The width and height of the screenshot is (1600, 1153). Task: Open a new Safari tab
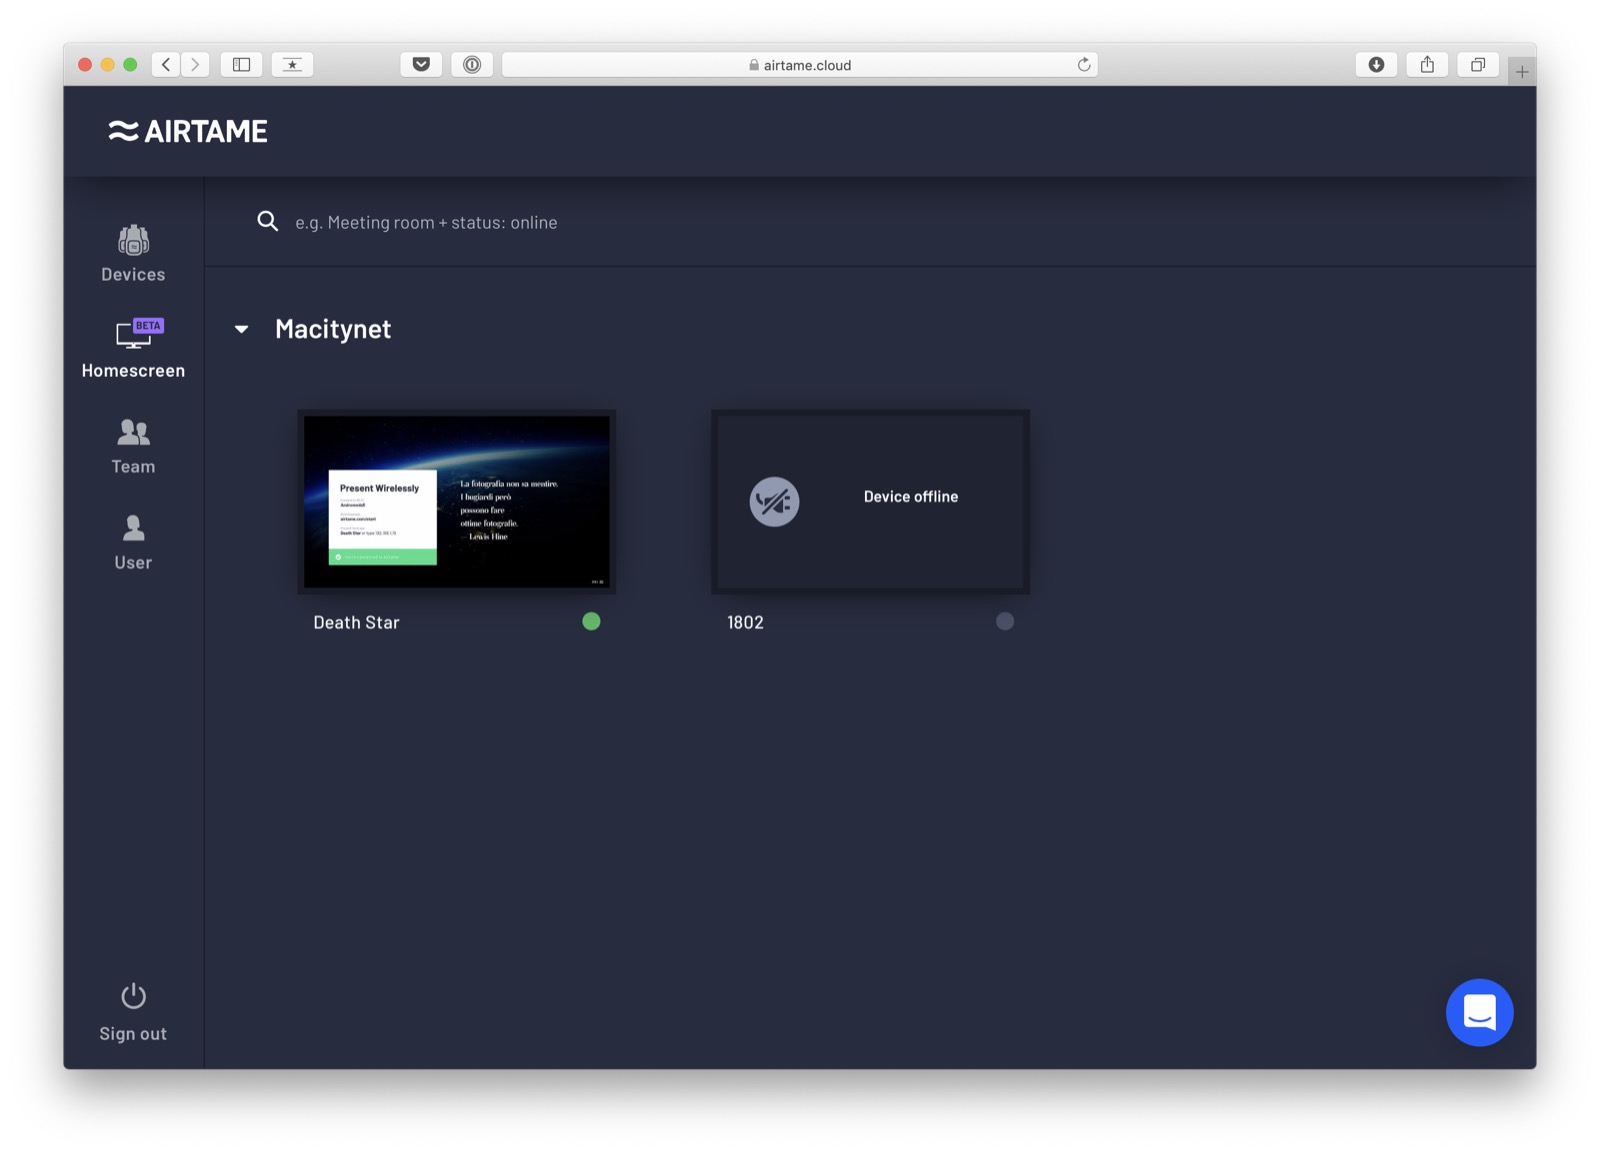point(1522,71)
